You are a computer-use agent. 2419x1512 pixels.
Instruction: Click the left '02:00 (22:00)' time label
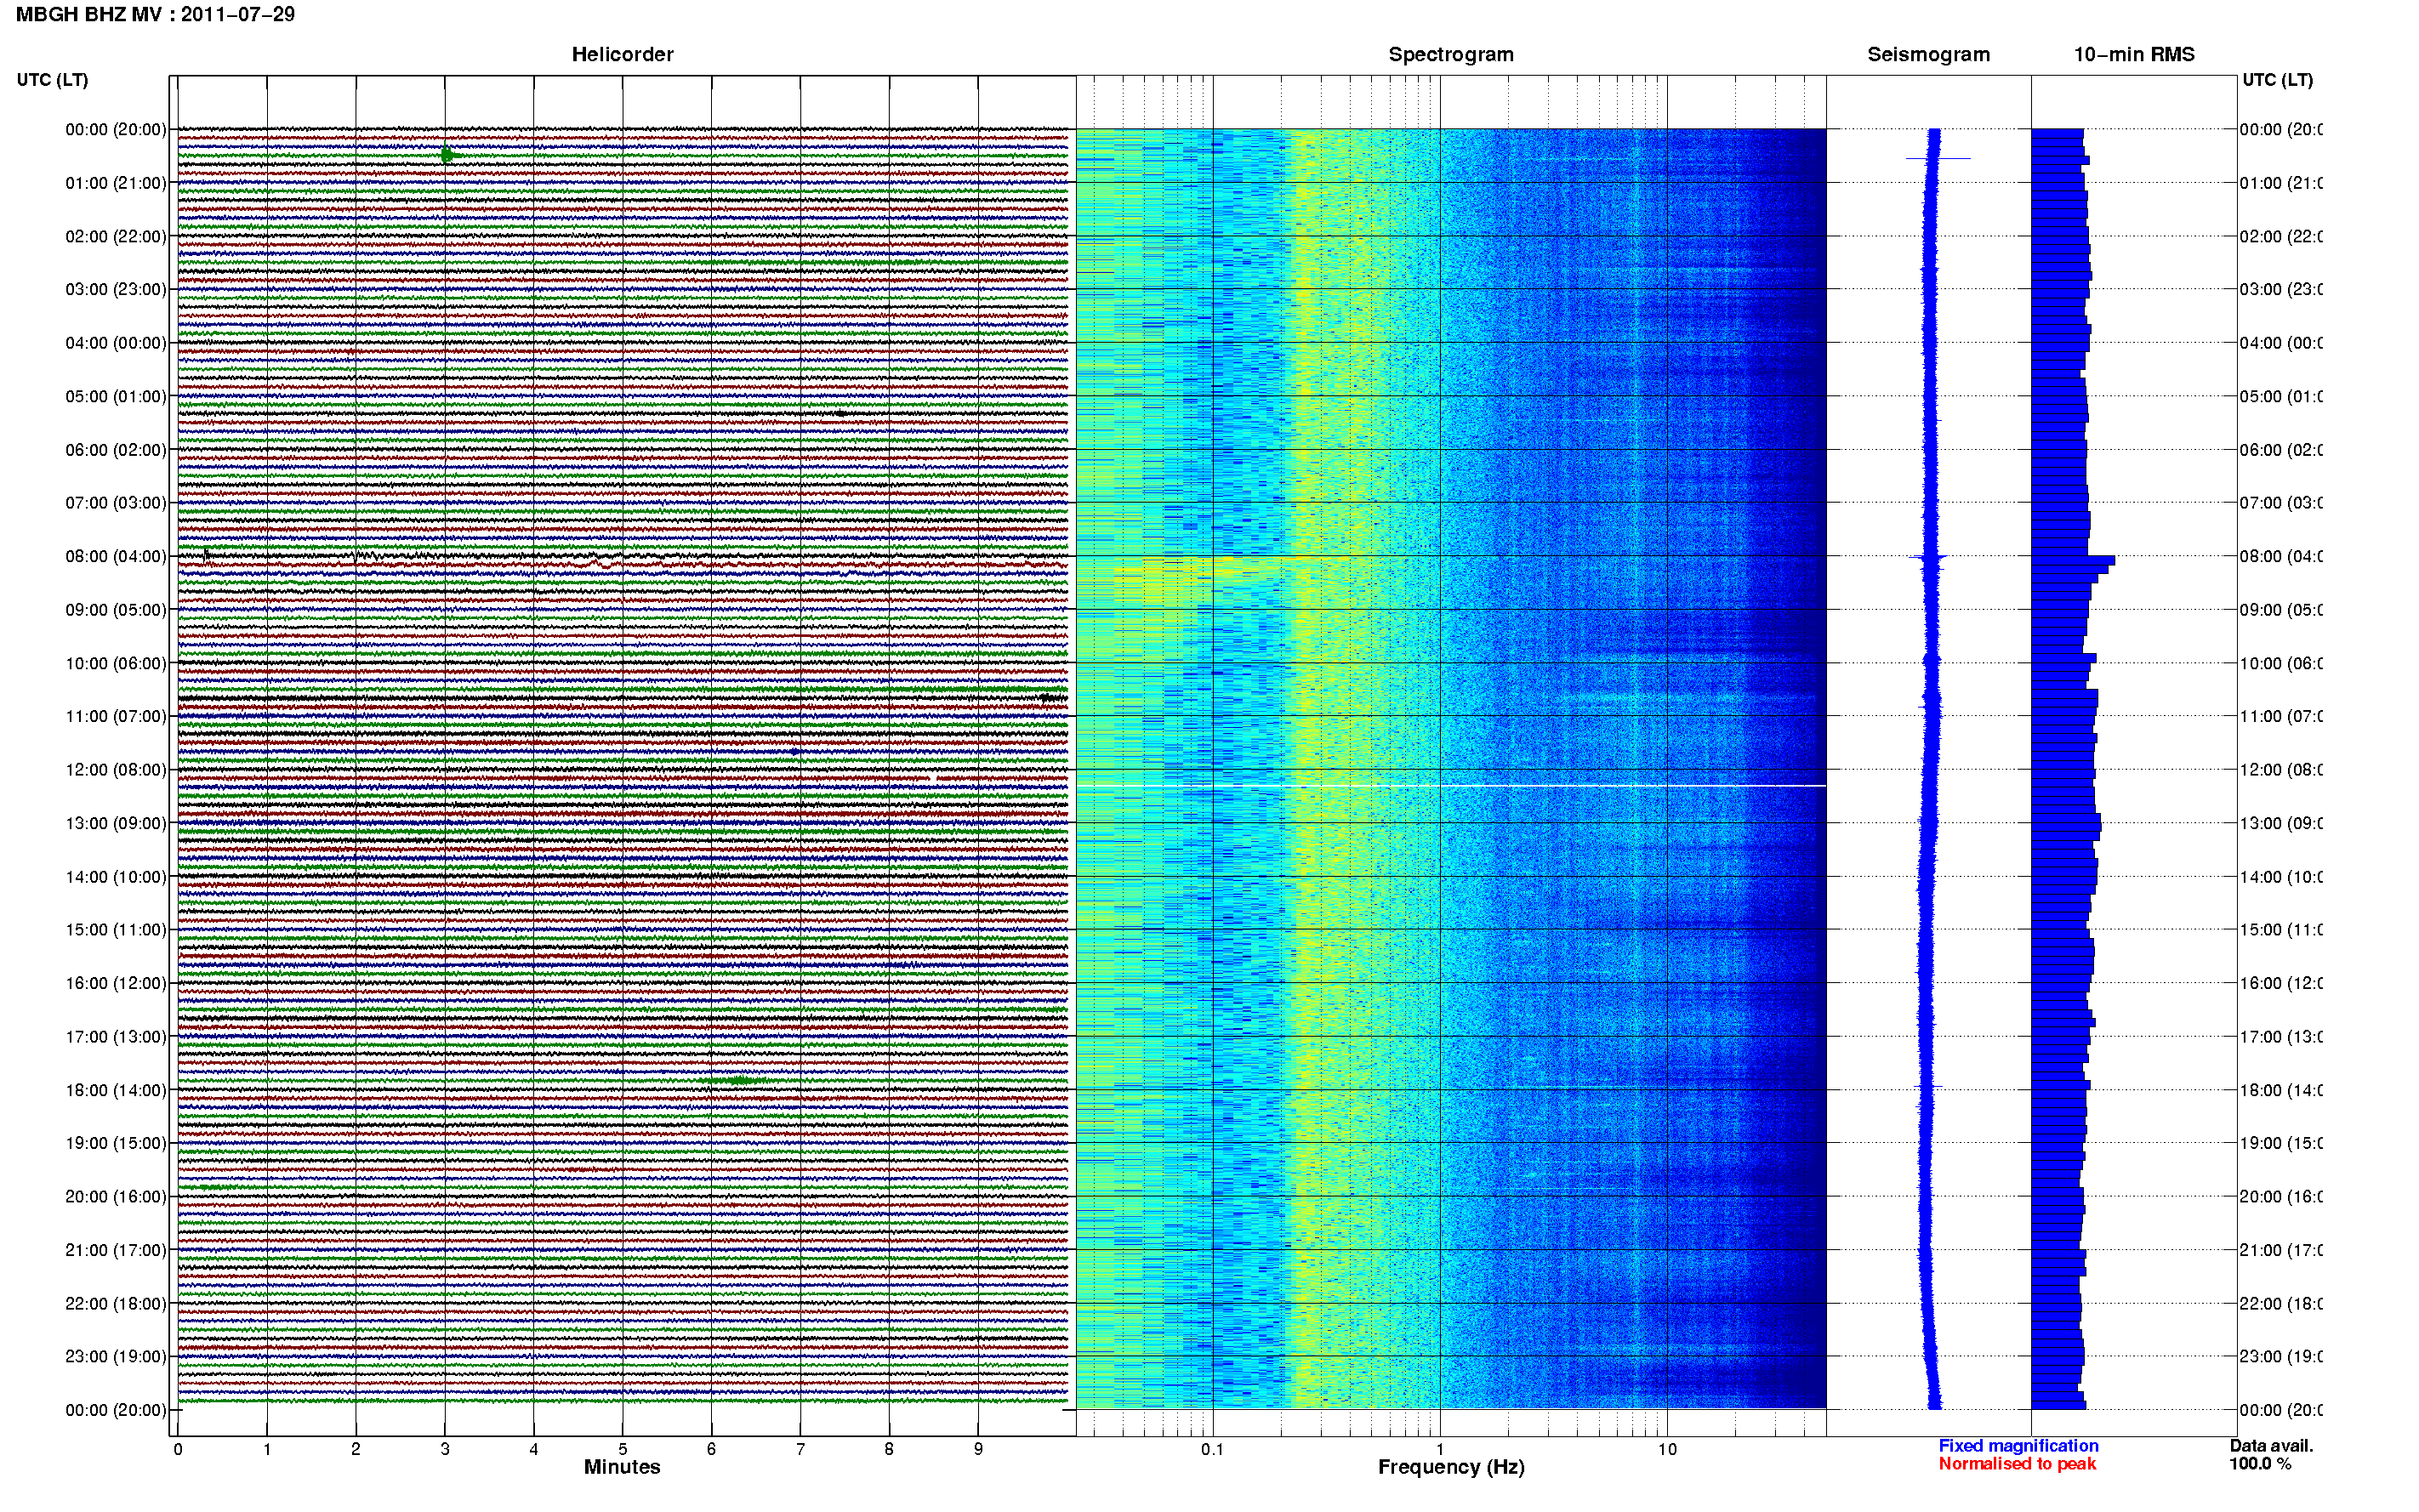point(116,236)
